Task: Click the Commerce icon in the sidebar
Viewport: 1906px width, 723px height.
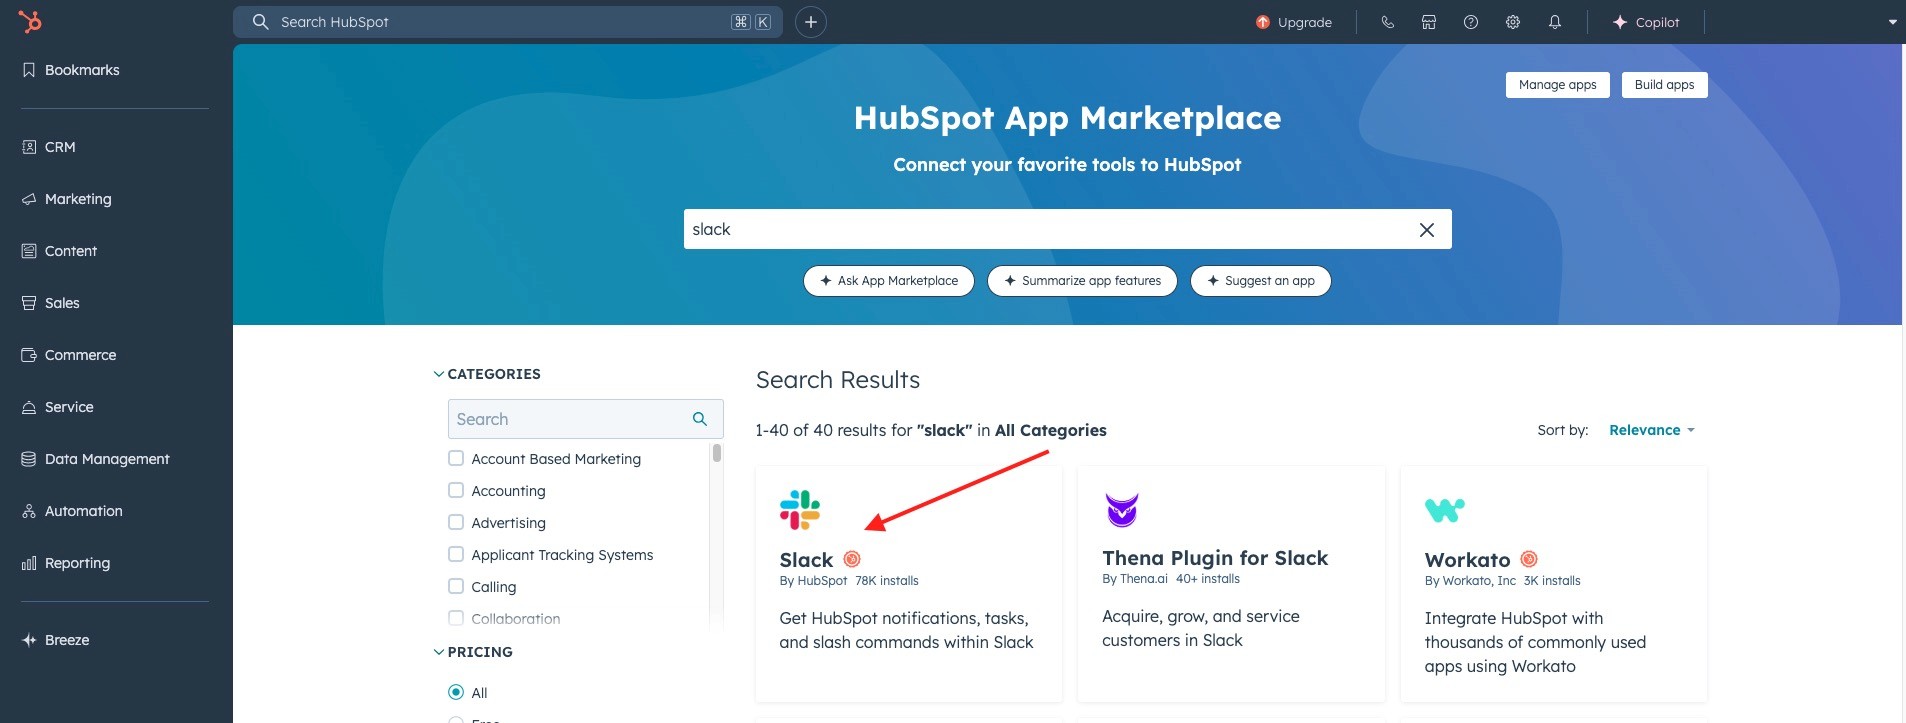Action: coord(29,355)
